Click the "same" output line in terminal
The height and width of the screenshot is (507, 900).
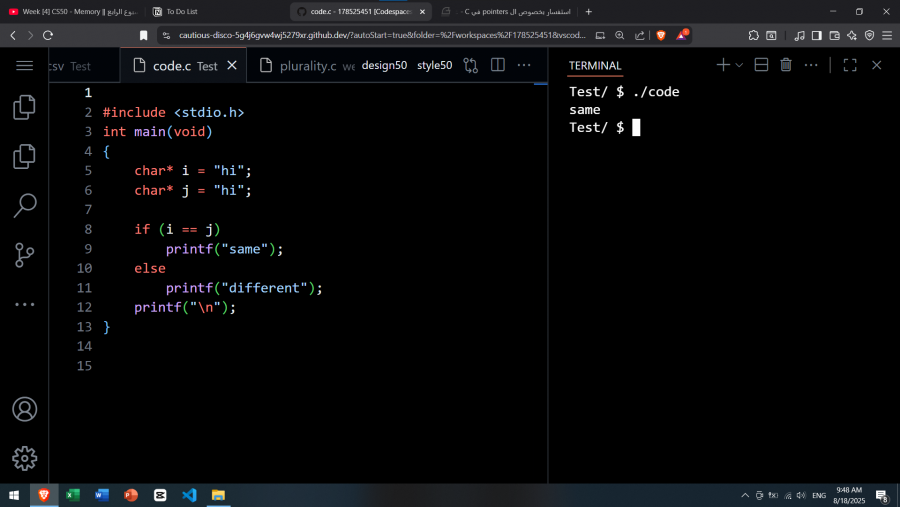[x=584, y=110]
